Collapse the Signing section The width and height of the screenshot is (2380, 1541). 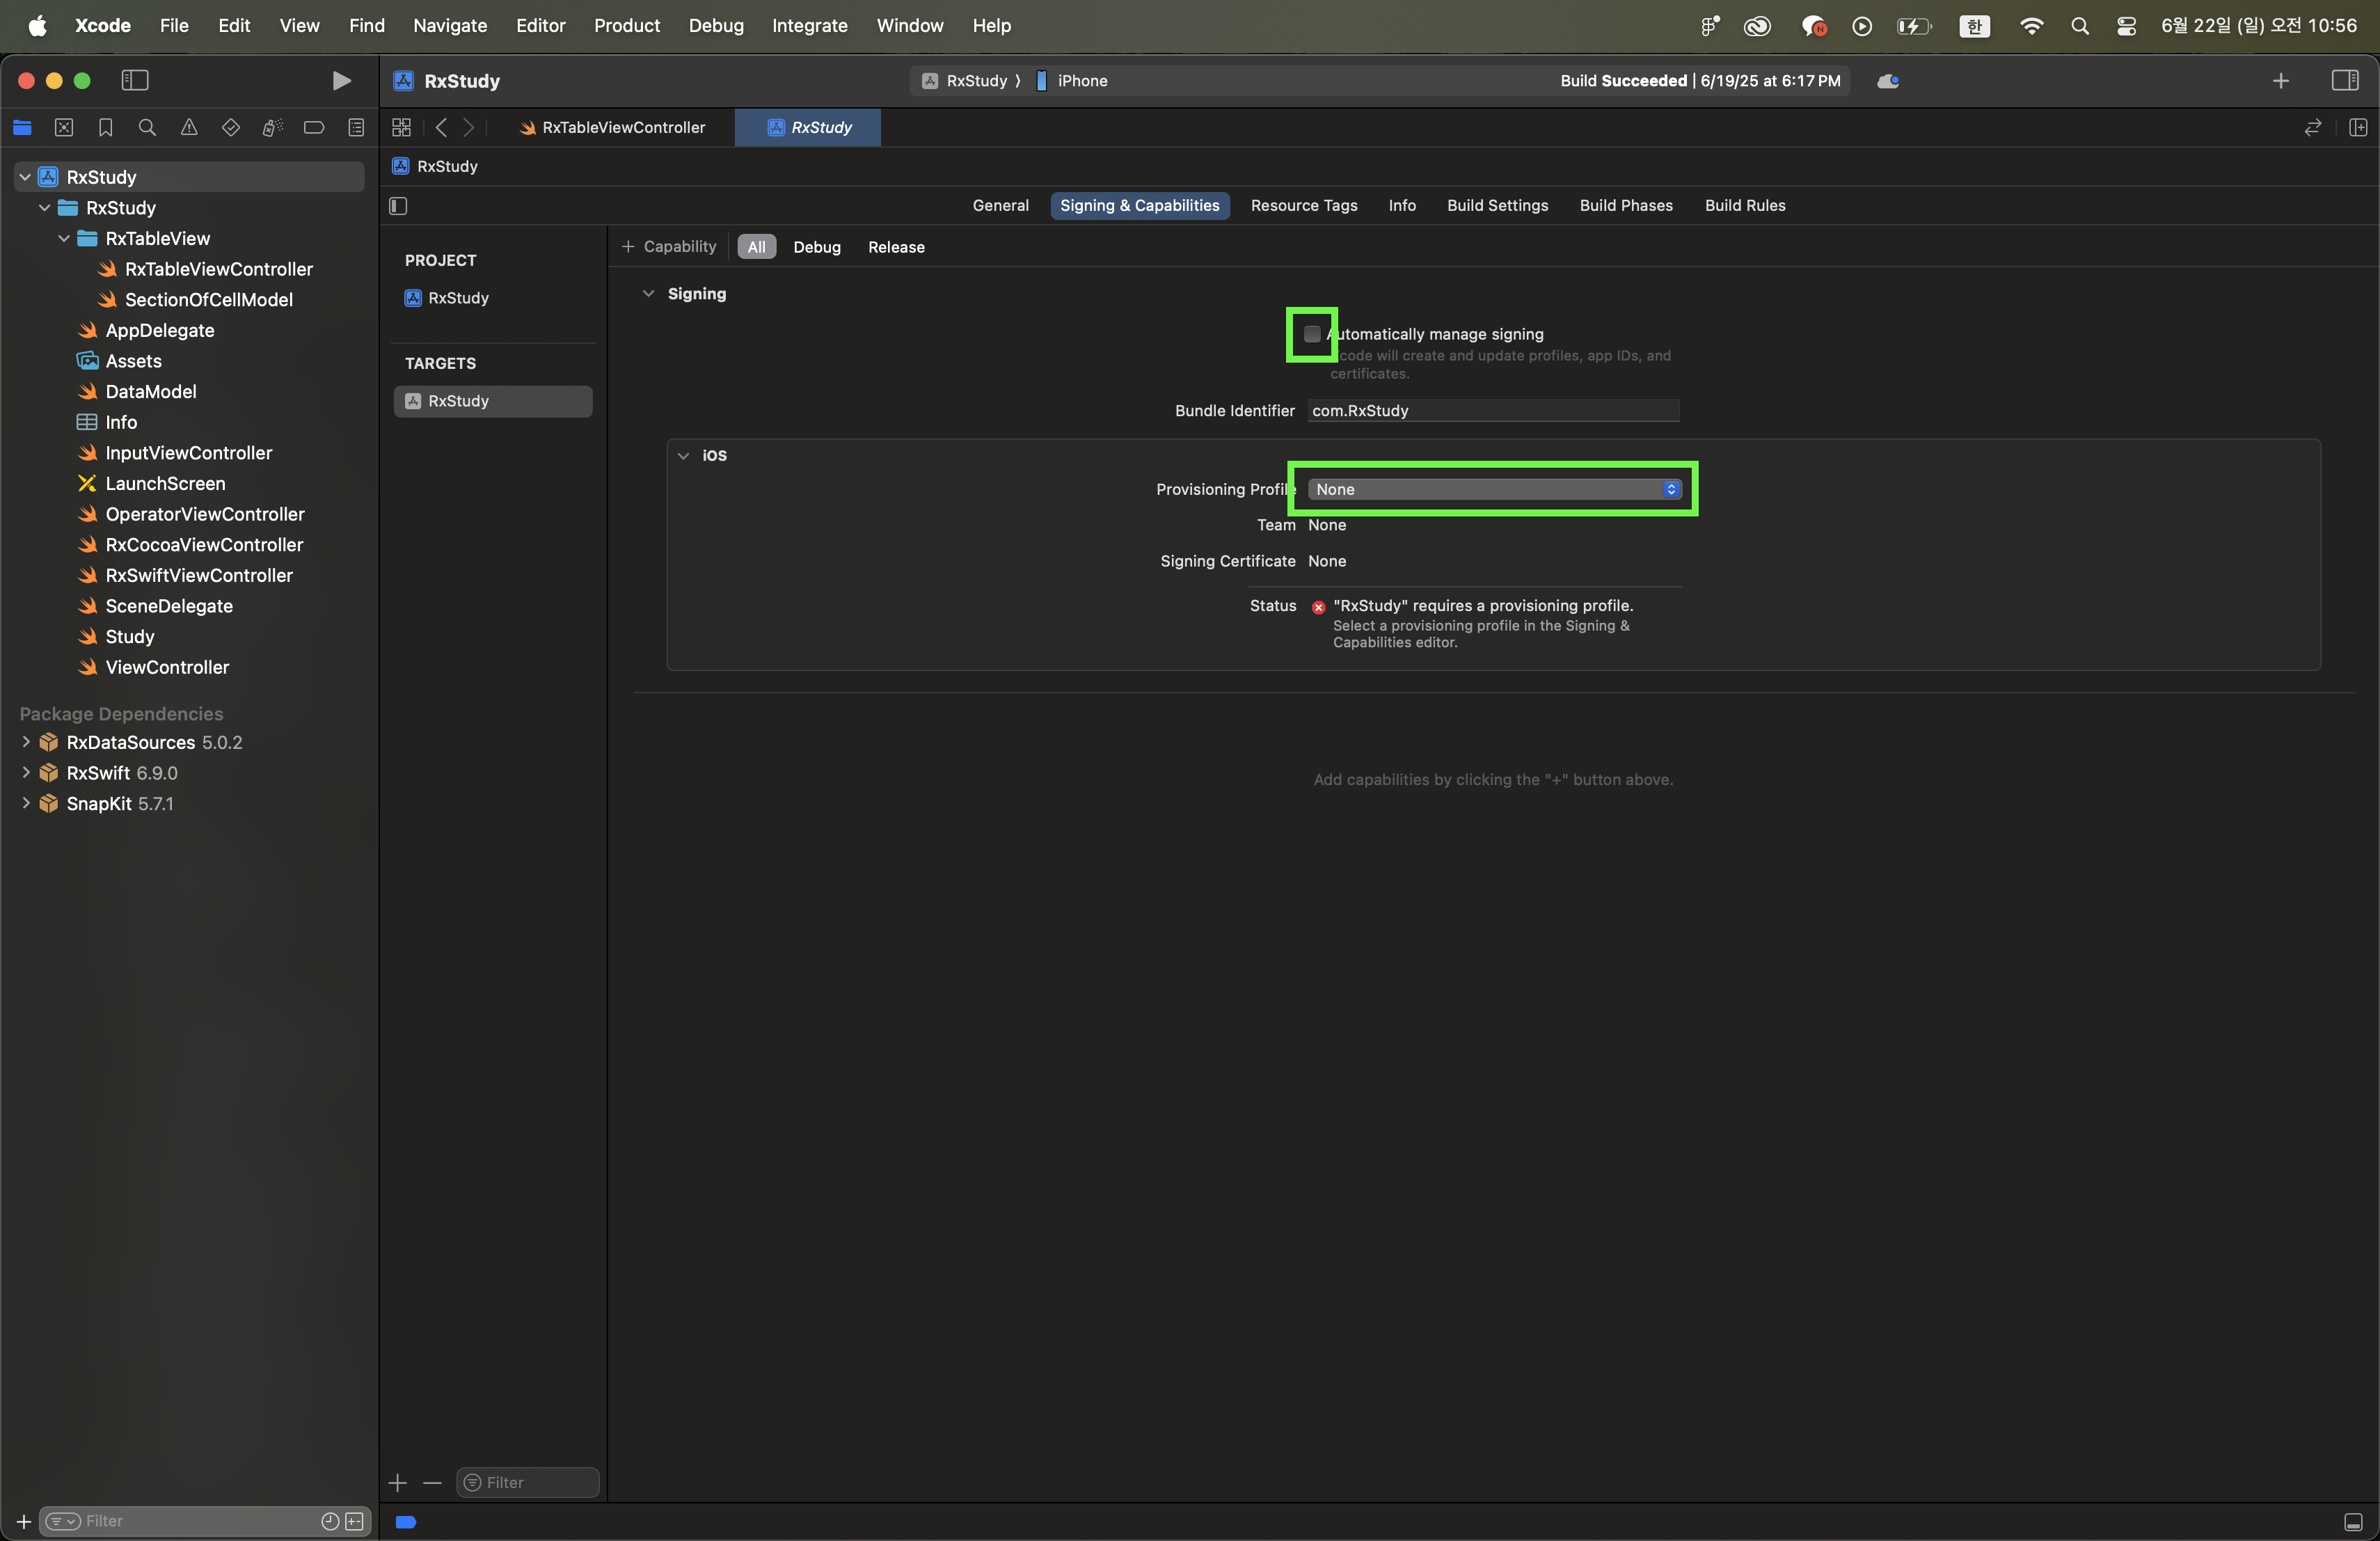pos(648,294)
